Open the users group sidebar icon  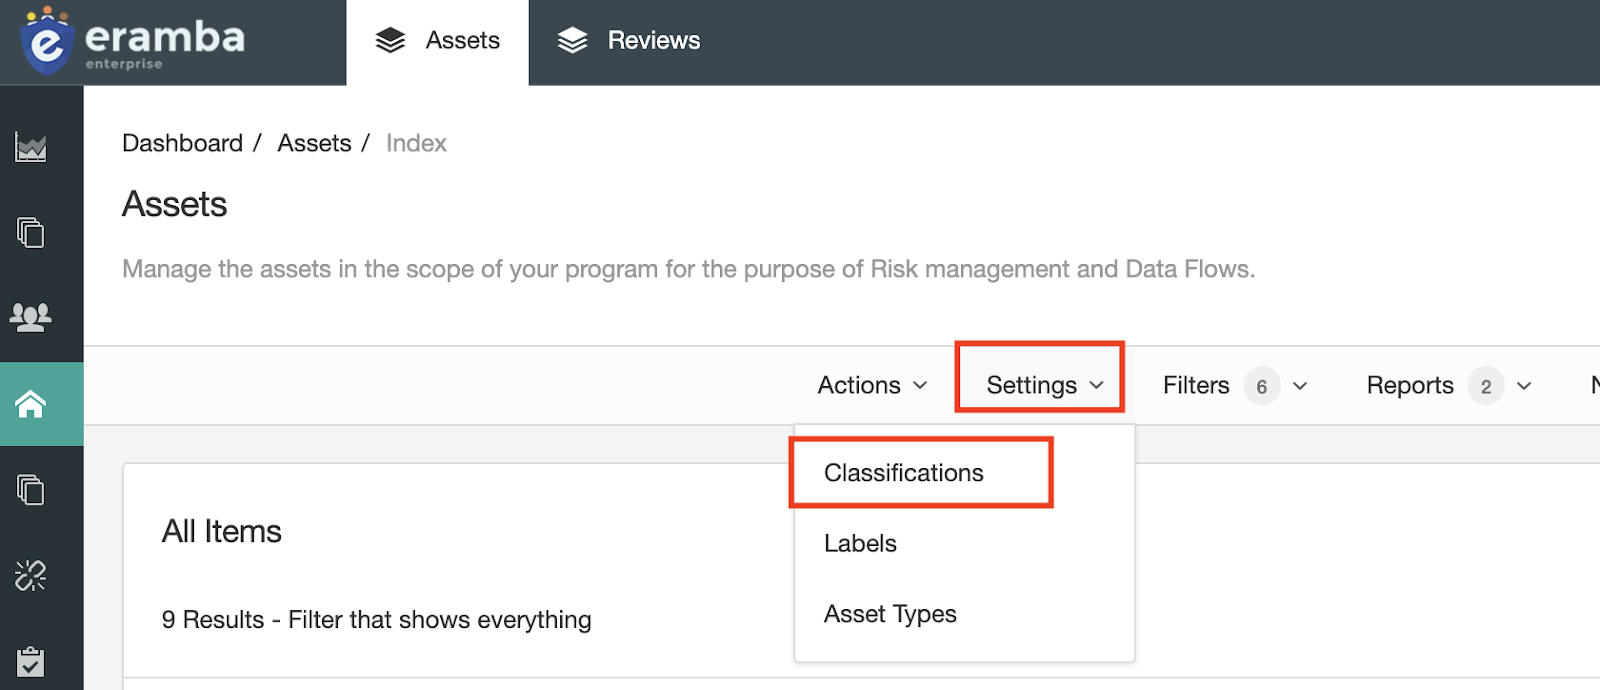coord(31,317)
